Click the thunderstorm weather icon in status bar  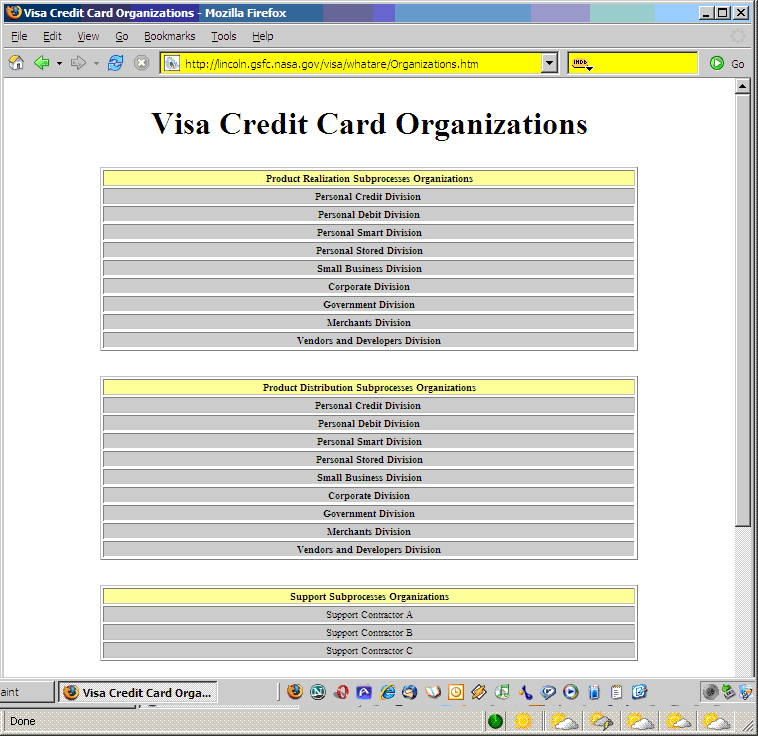[601, 721]
